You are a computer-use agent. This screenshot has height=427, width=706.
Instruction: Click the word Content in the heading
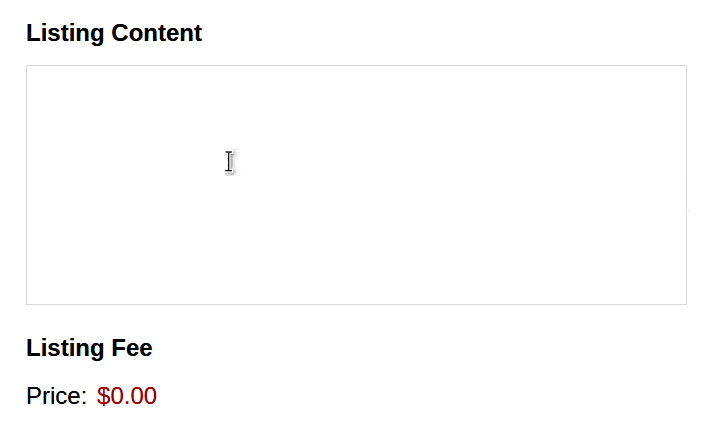(x=157, y=33)
